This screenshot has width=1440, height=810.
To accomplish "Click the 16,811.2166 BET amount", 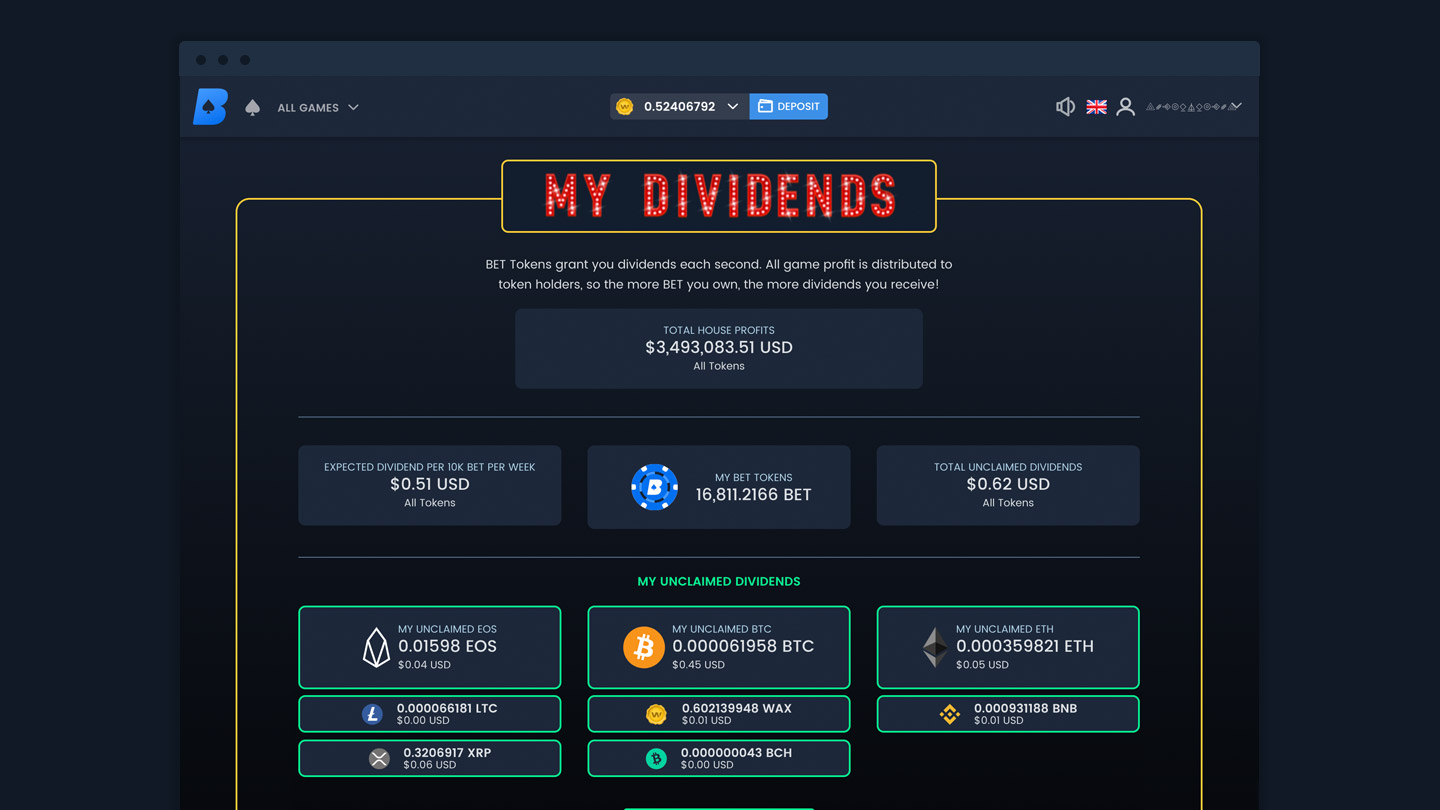I will [x=754, y=494].
